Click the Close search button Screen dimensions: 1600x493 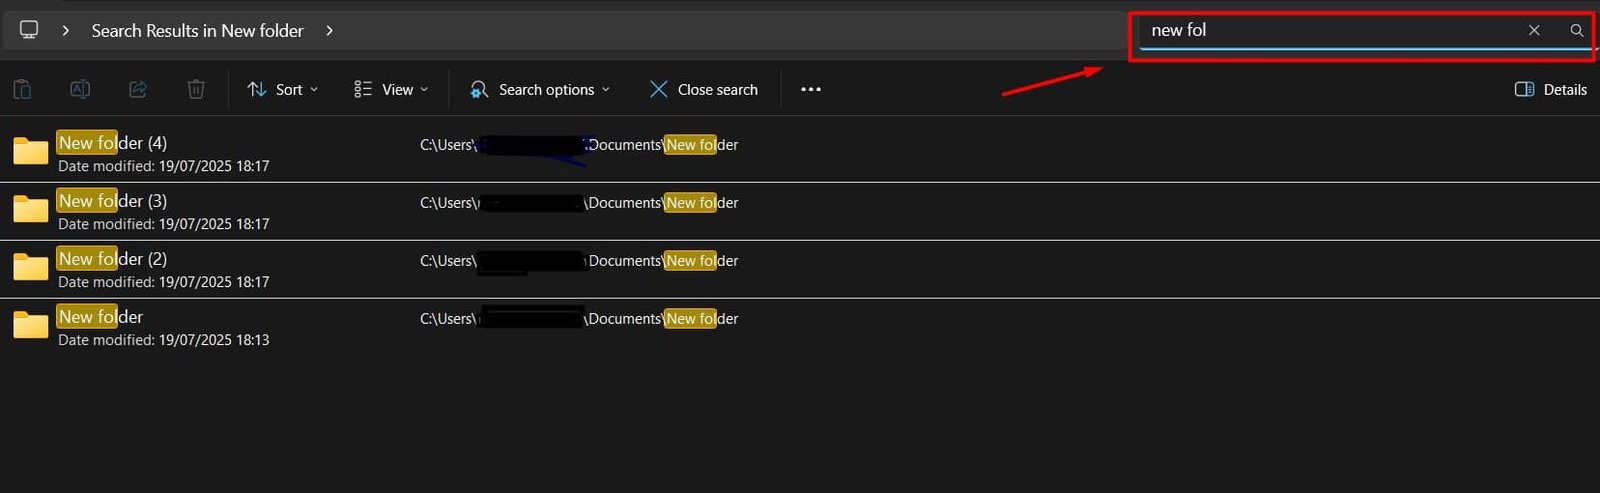click(x=704, y=89)
